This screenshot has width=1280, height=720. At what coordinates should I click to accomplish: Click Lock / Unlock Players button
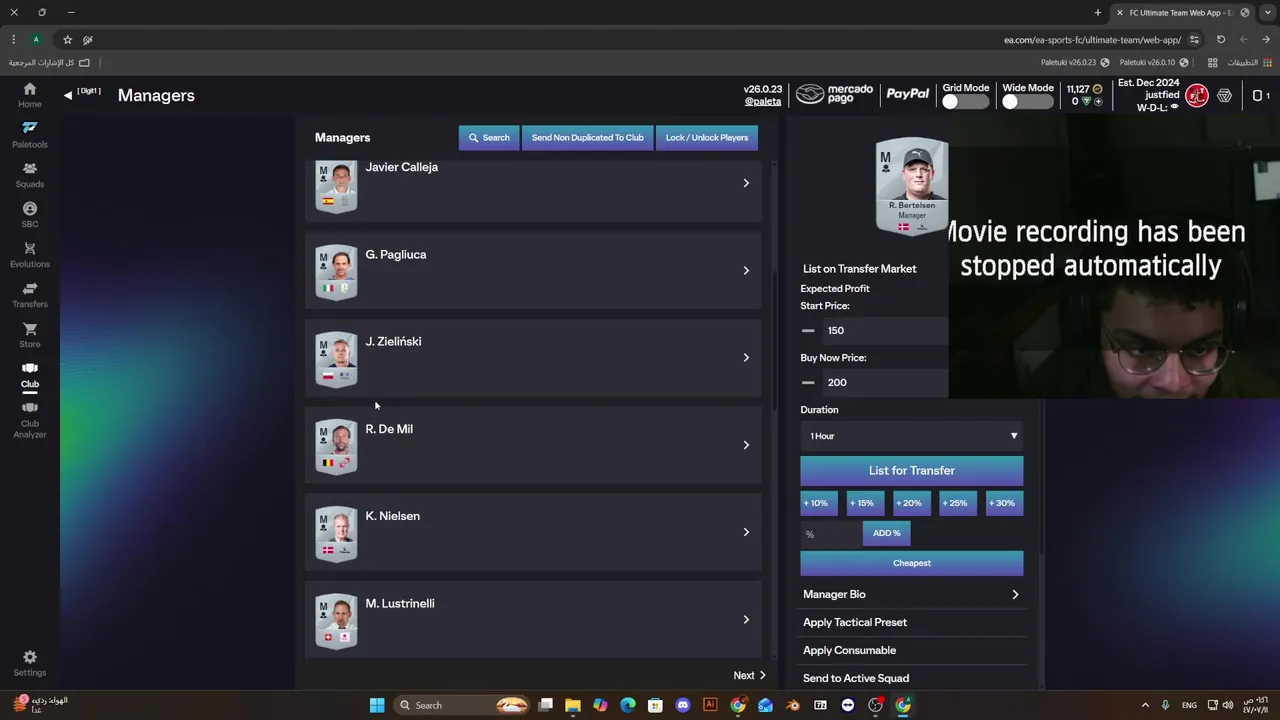coord(707,138)
